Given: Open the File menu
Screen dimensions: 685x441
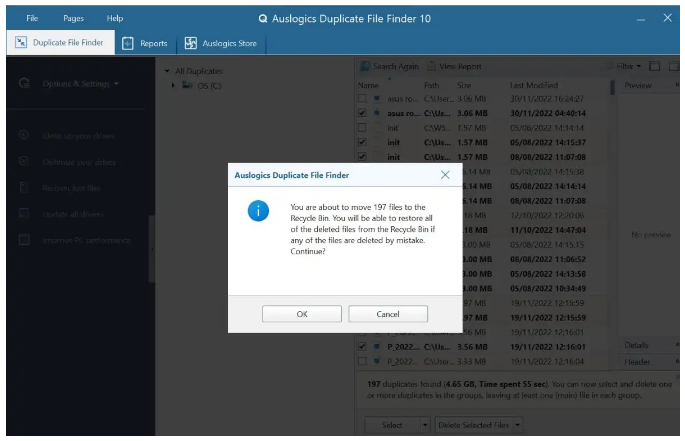Looking at the screenshot, I should tap(32, 18).
